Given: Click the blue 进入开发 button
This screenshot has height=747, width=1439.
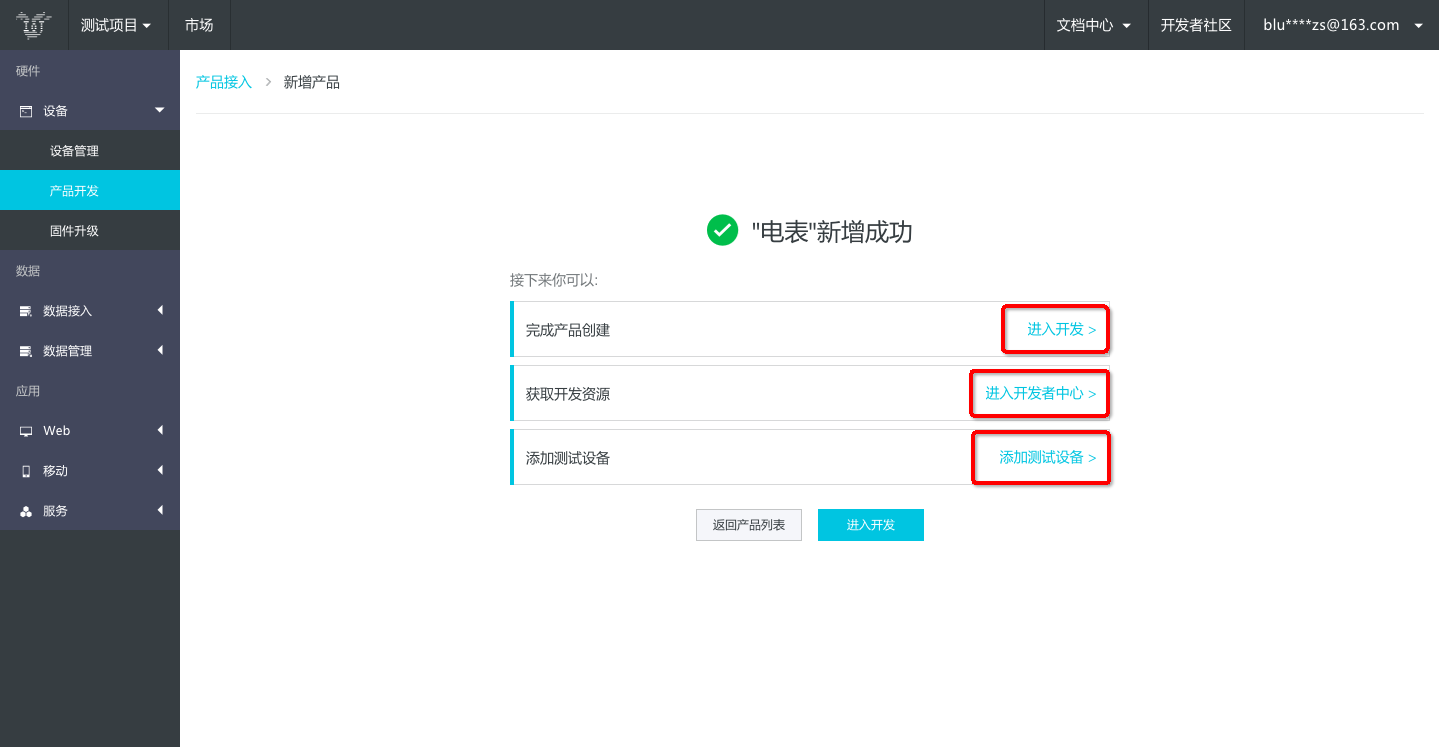Looking at the screenshot, I should pyautogui.click(x=871, y=525).
